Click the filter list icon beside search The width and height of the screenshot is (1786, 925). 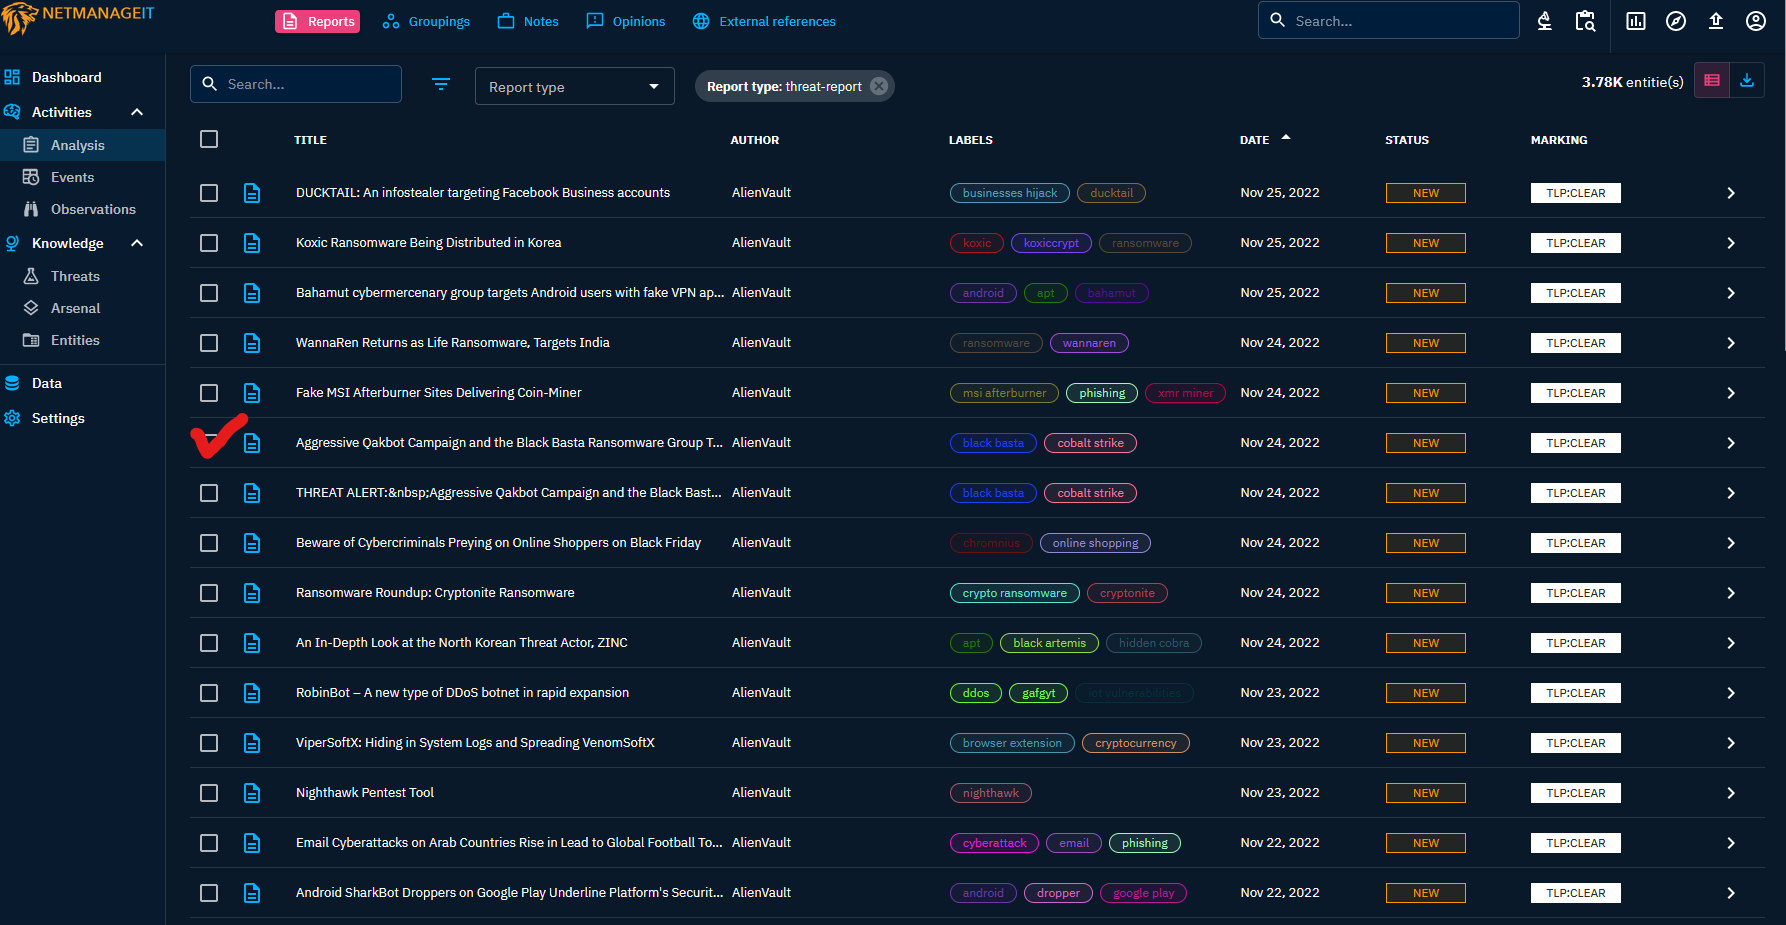(x=441, y=85)
